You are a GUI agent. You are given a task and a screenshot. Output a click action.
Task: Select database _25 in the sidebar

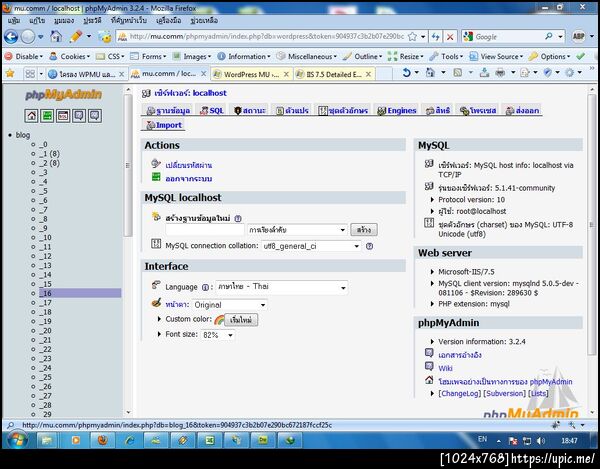[45, 377]
